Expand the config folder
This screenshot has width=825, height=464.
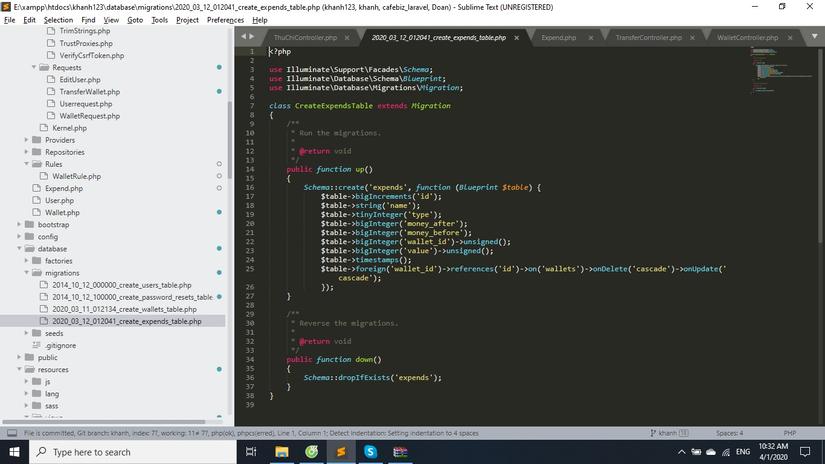tap(19, 237)
